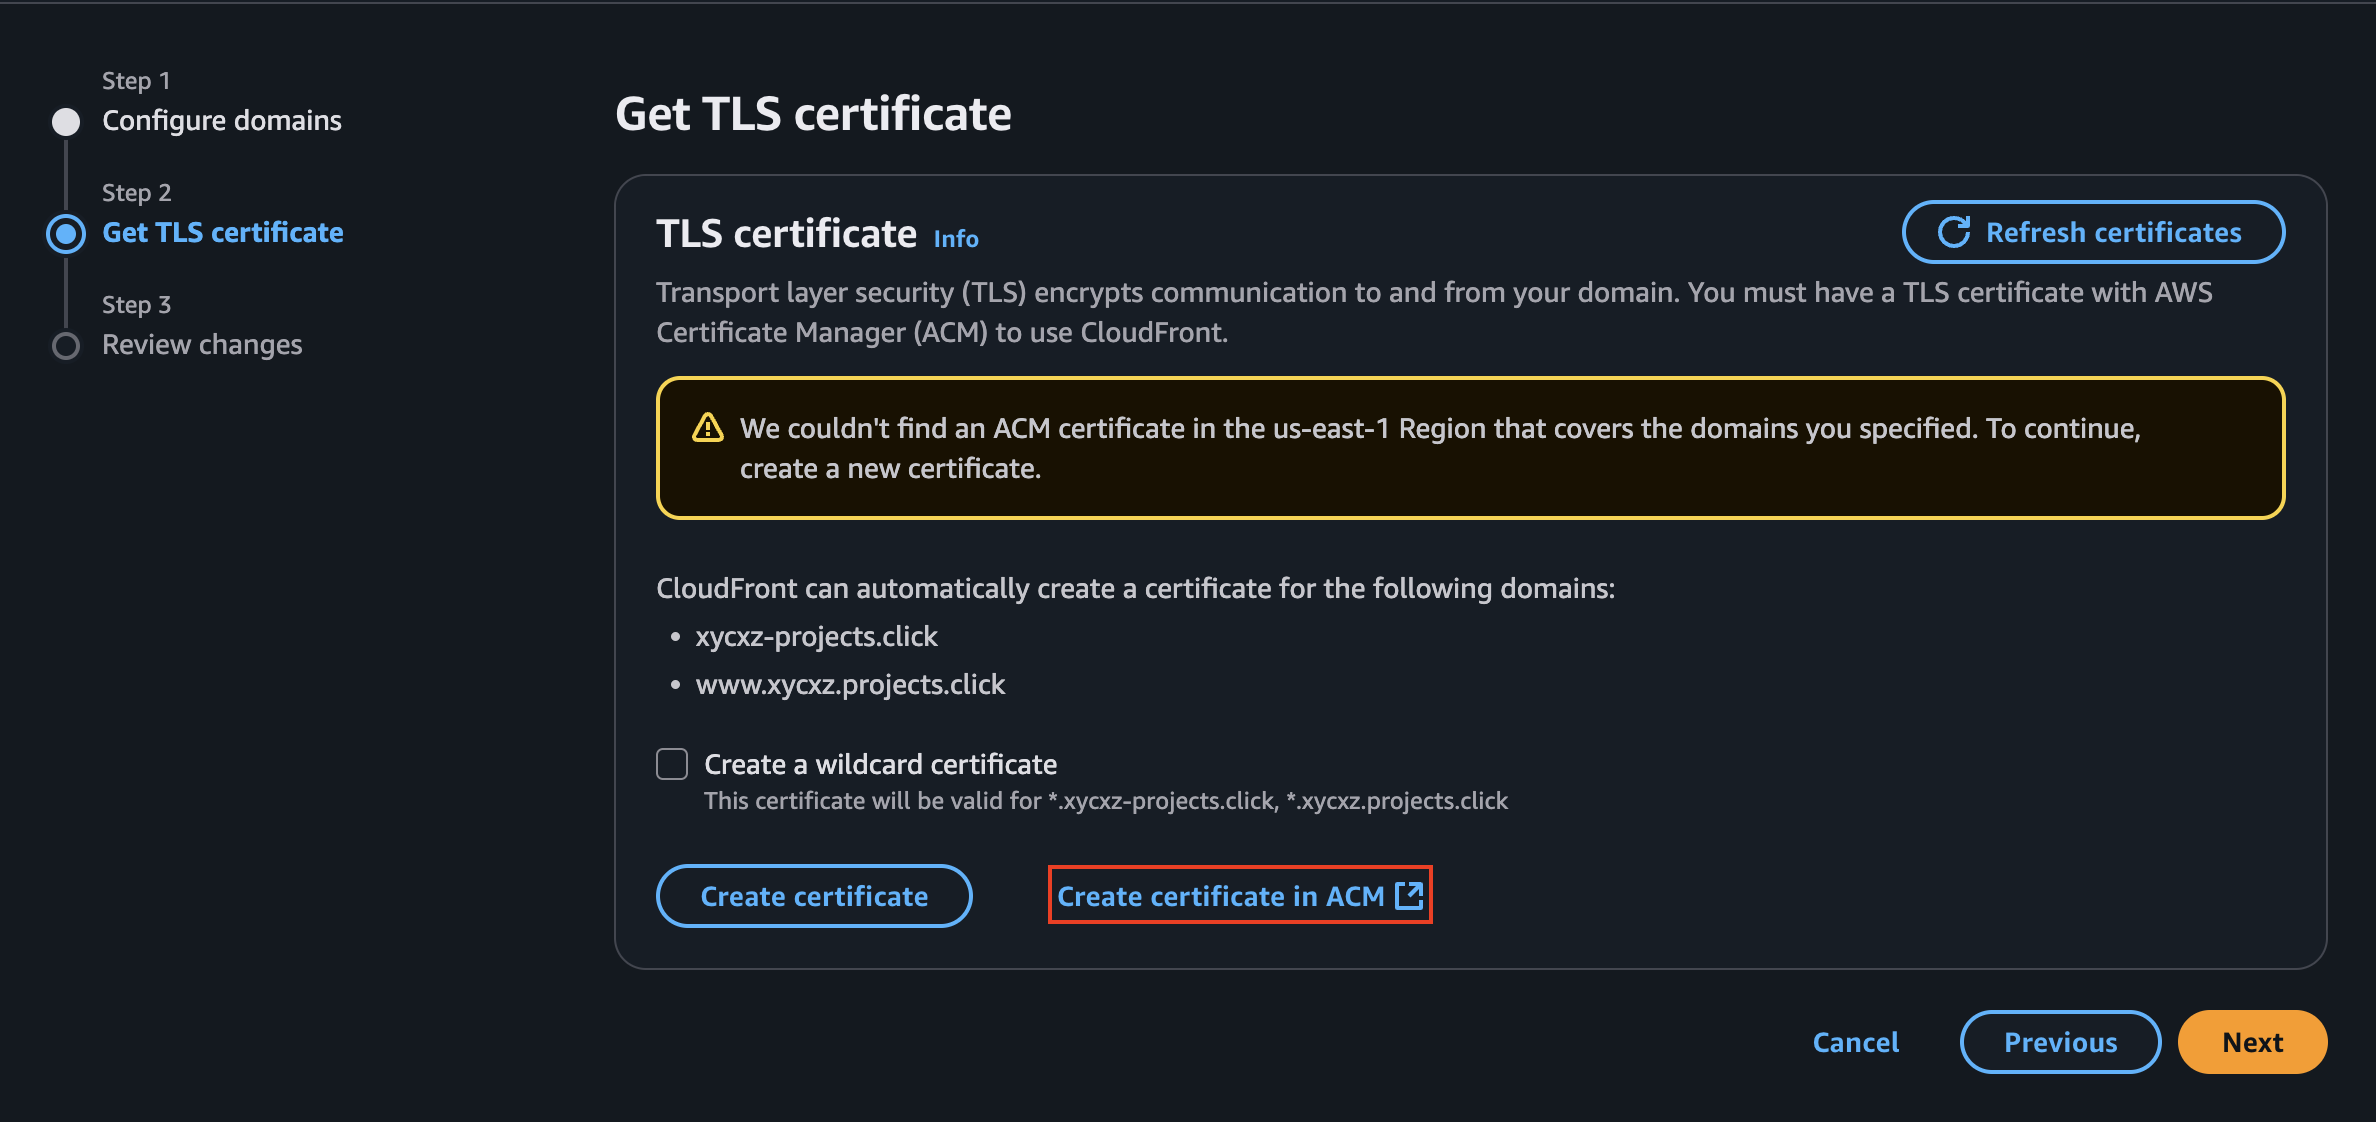Select Step 3 Review changes
2376x1122 pixels.
tap(201, 344)
